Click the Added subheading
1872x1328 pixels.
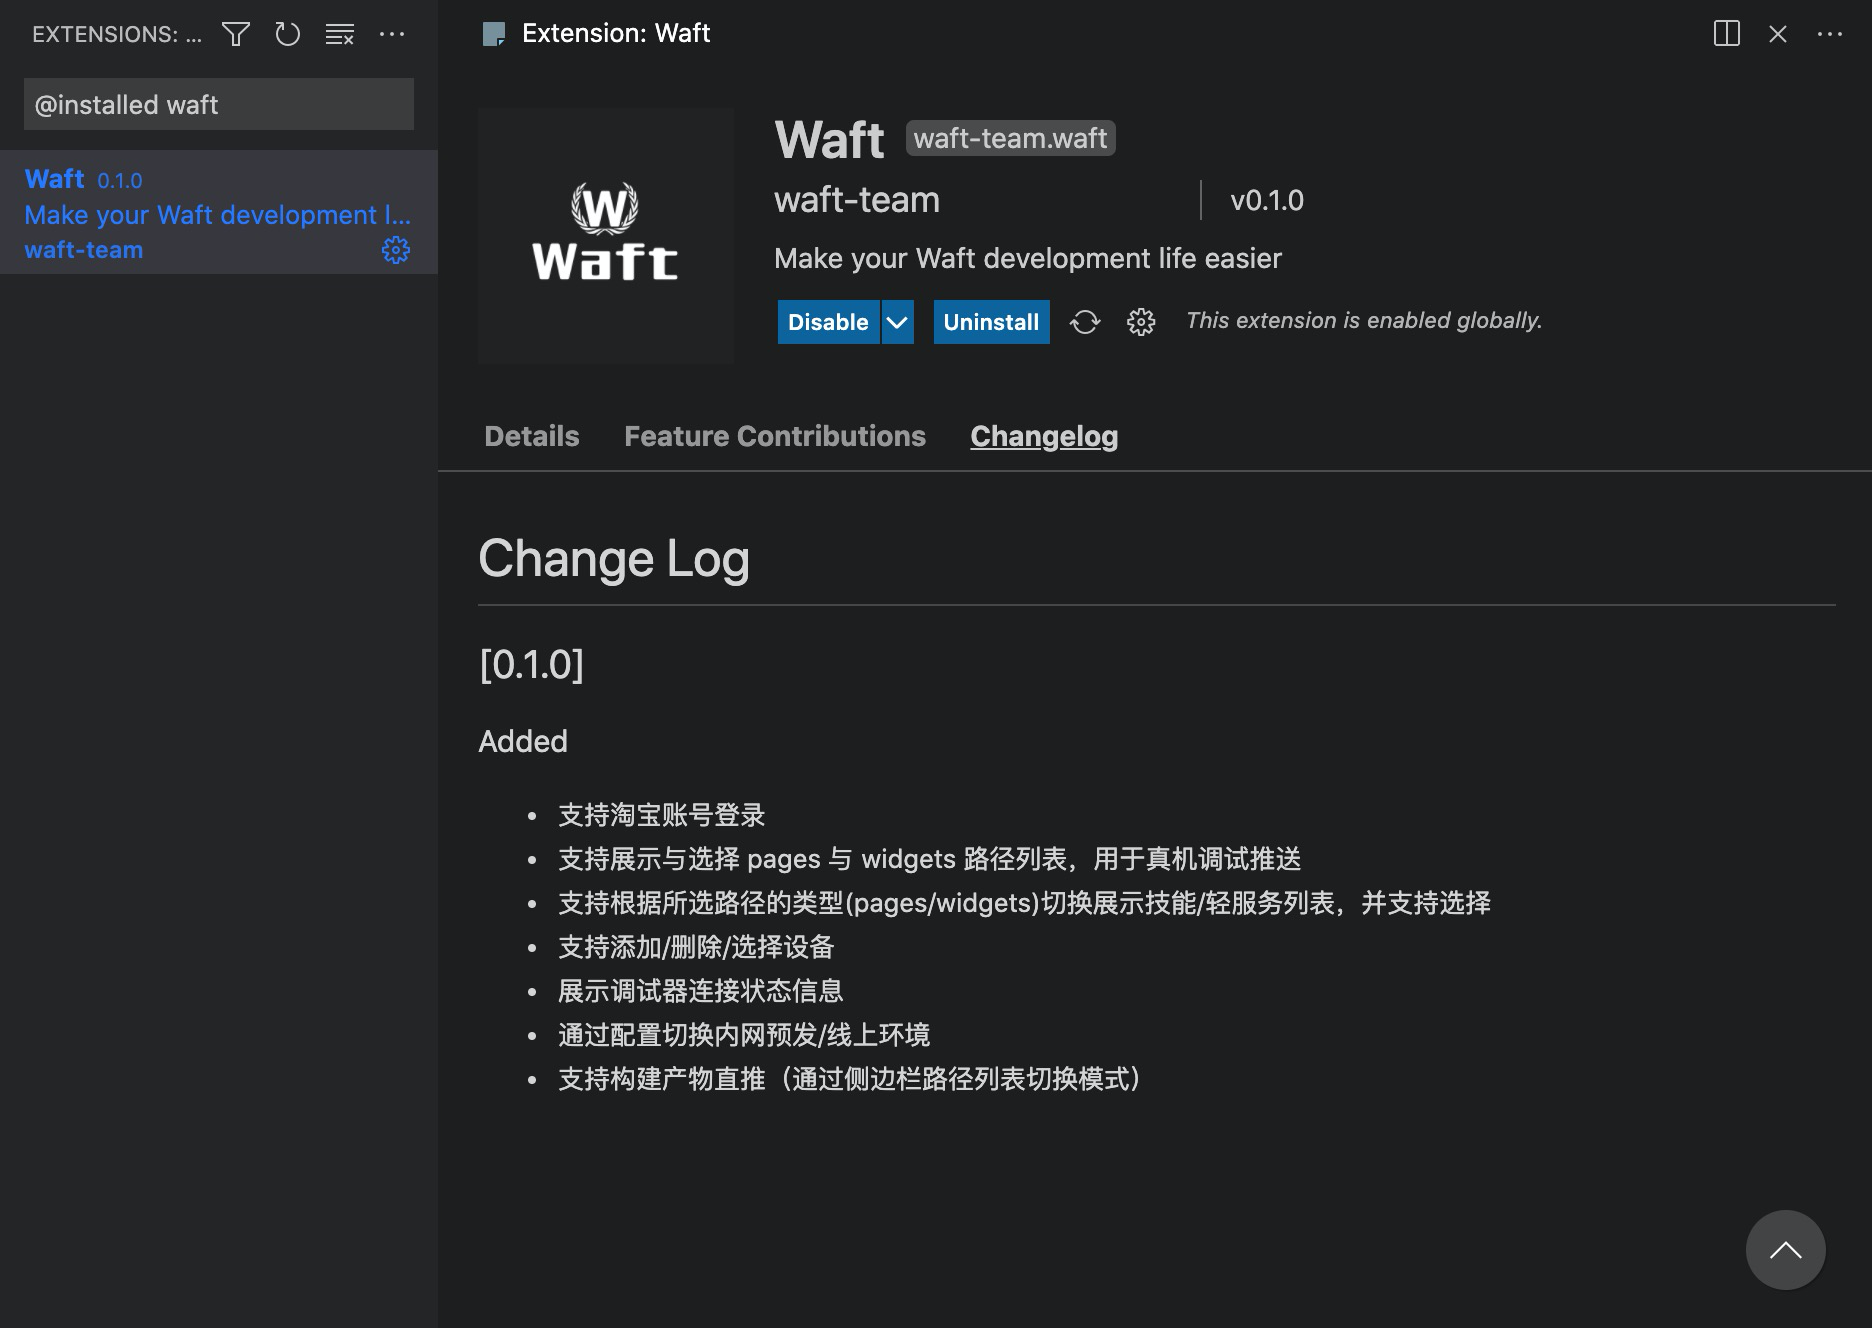[523, 741]
